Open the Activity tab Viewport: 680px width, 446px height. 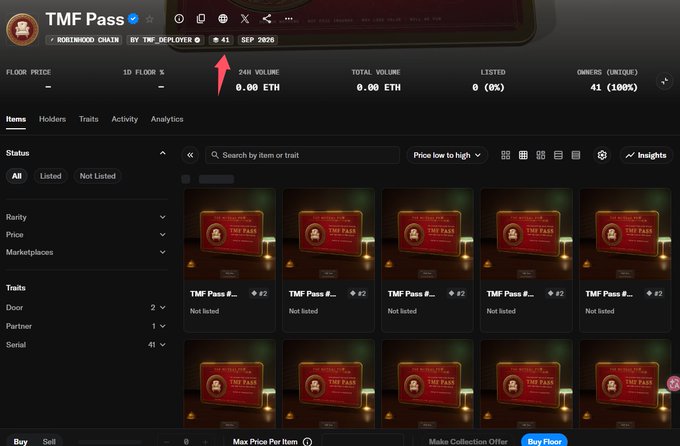point(124,119)
